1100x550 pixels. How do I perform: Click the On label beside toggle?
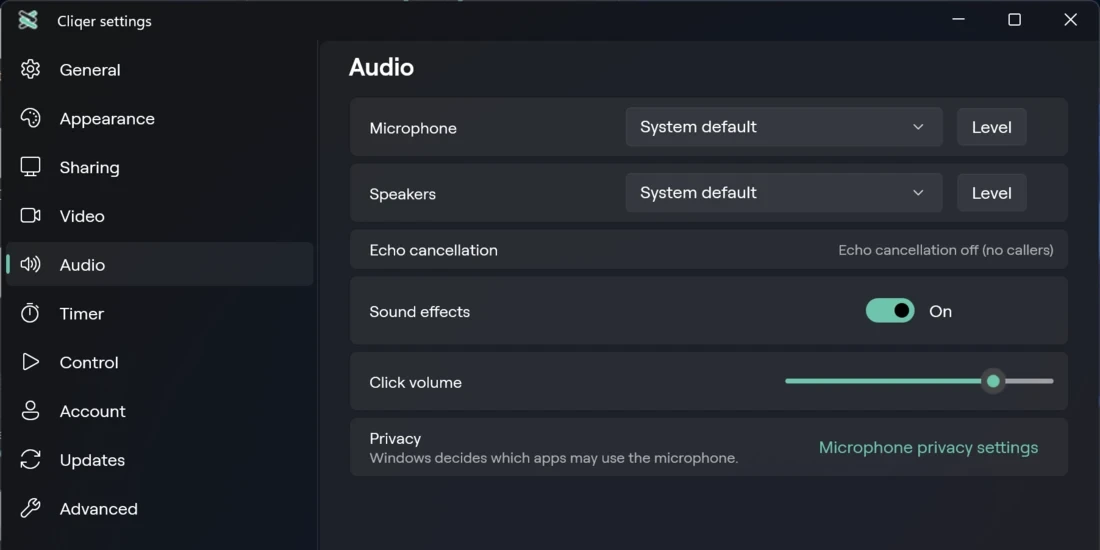940,311
